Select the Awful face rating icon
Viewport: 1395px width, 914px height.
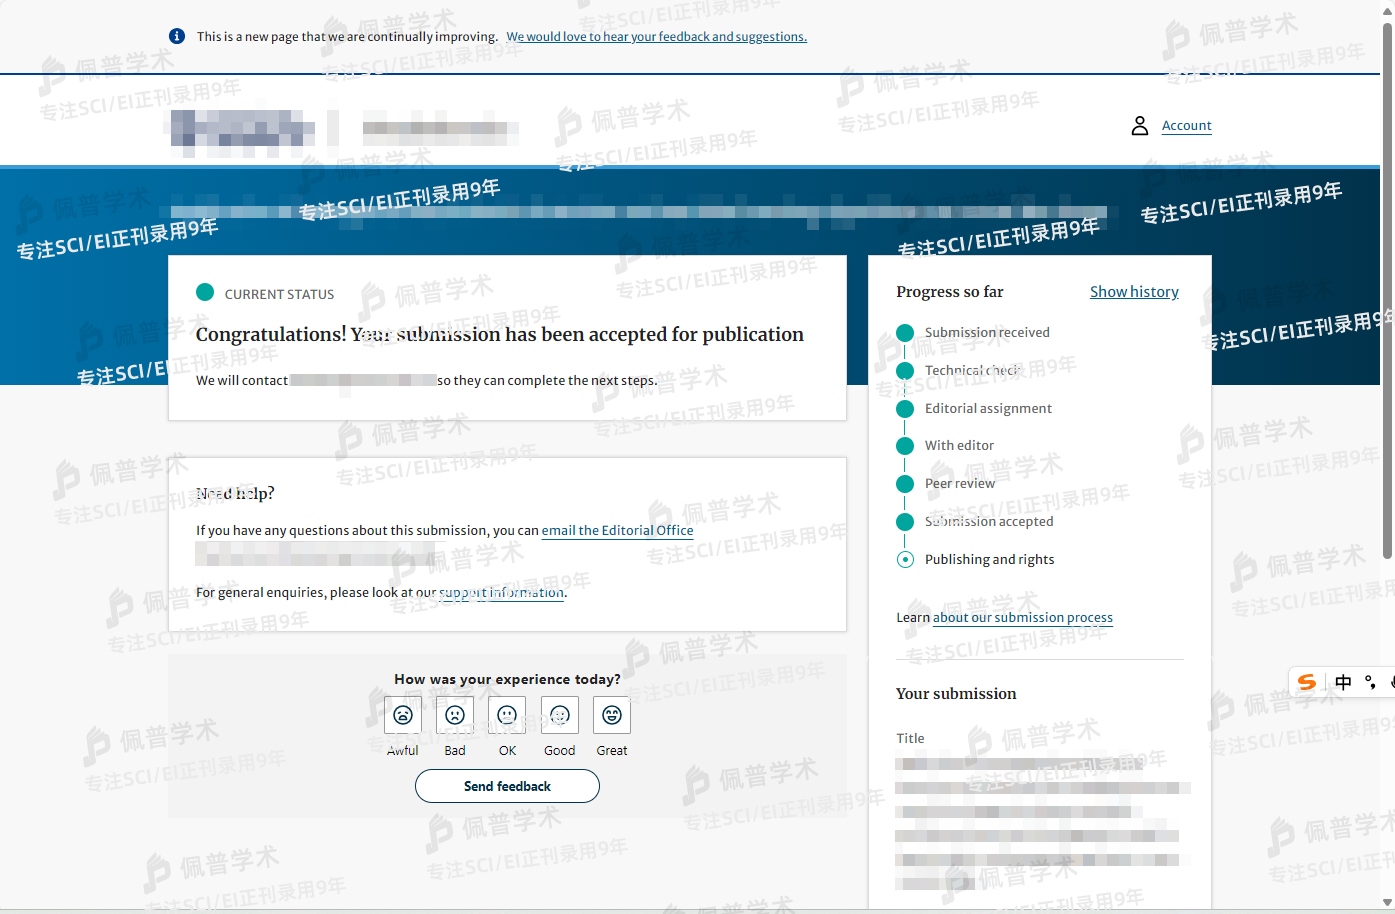(x=403, y=715)
